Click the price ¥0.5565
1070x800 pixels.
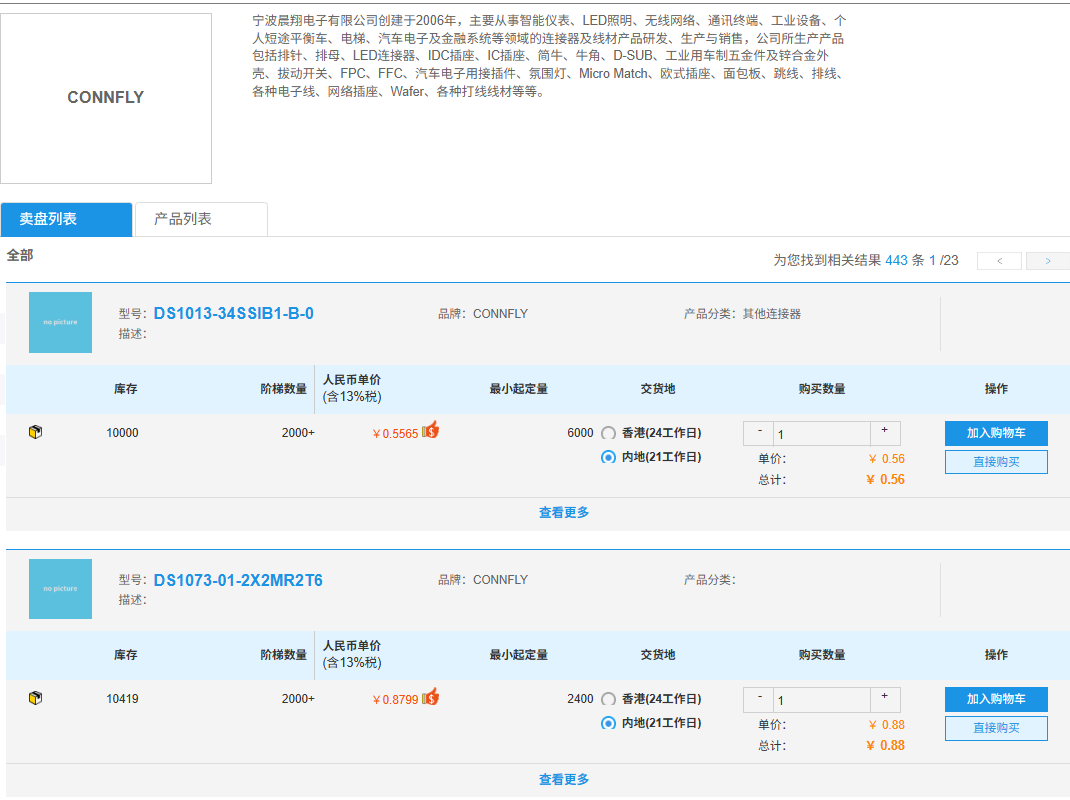(x=396, y=433)
